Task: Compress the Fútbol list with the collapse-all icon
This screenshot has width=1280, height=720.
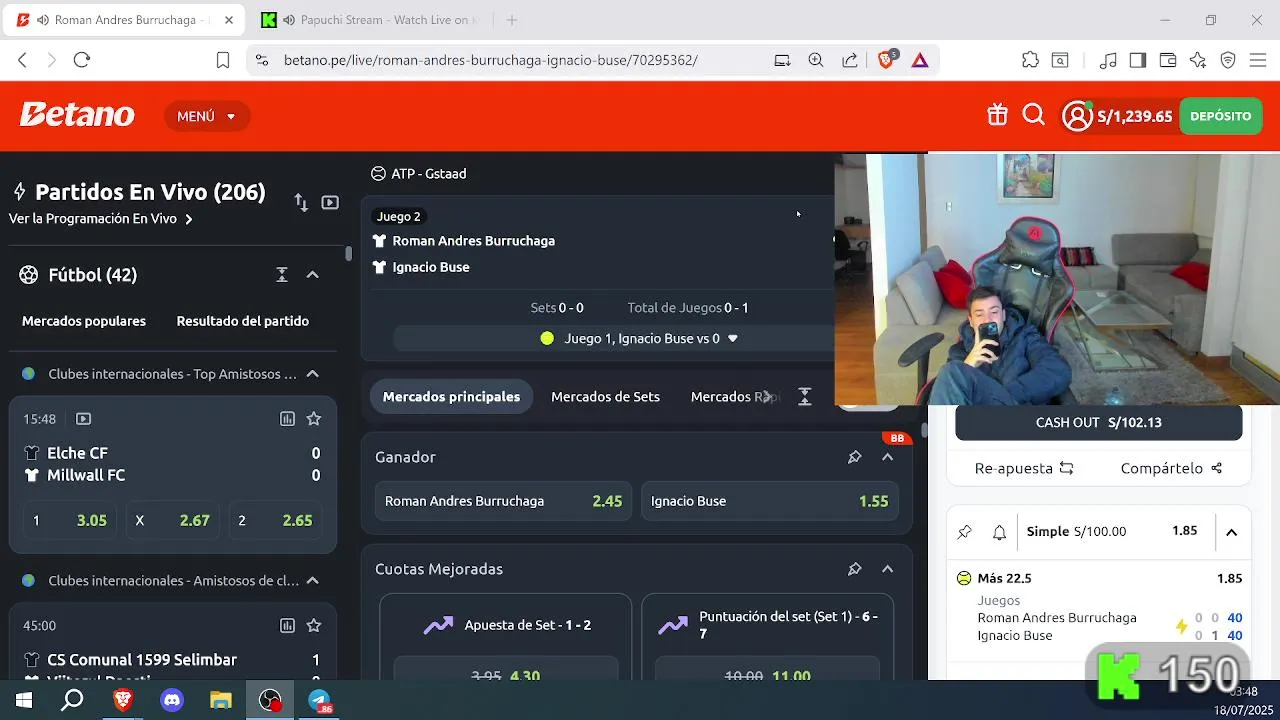Action: (x=282, y=275)
